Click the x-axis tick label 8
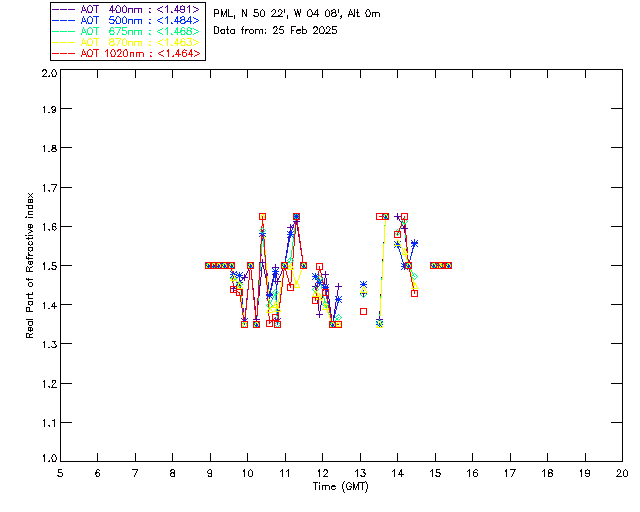 click(173, 473)
